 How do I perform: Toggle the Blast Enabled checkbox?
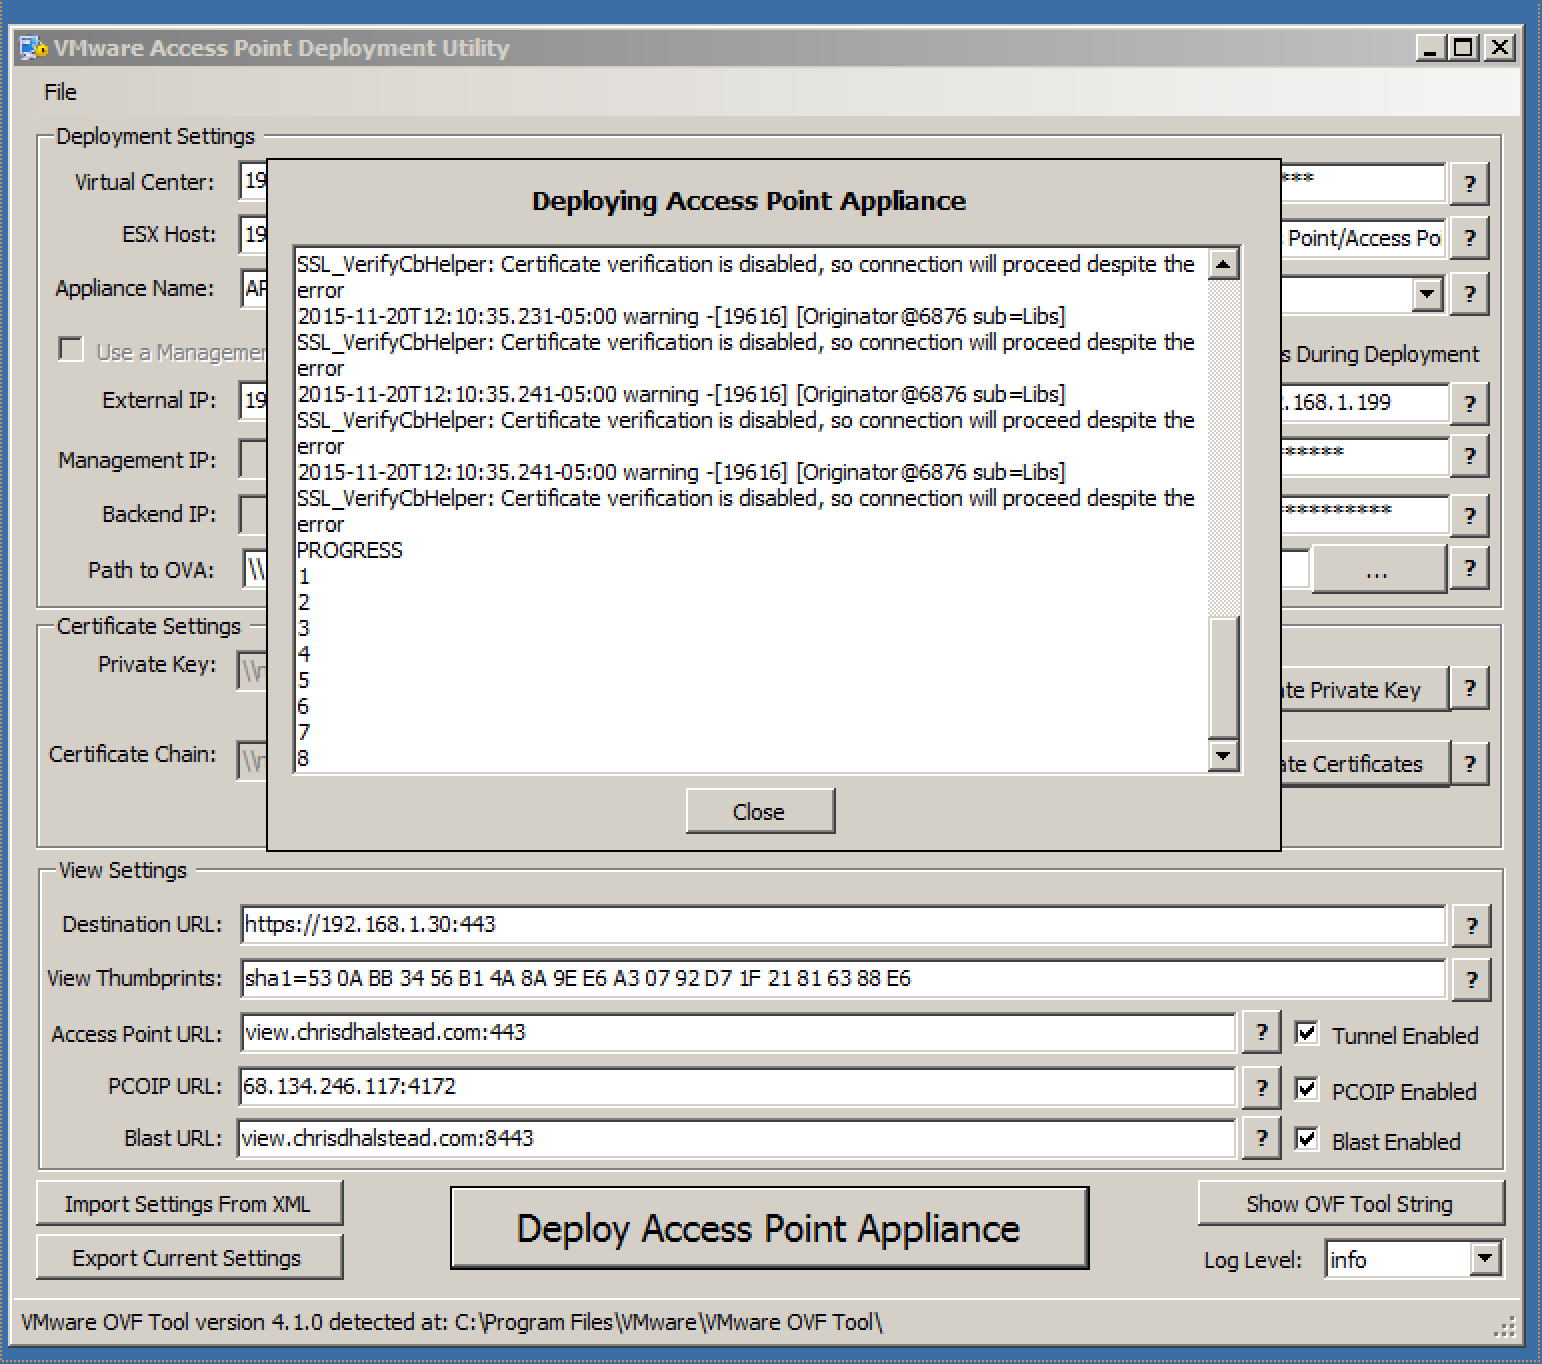pos(1306,1139)
